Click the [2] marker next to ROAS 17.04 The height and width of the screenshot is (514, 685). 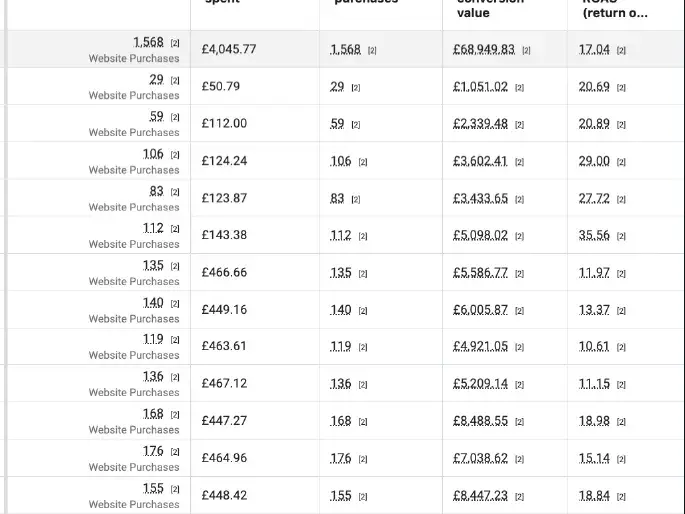pyautogui.click(x=621, y=51)
